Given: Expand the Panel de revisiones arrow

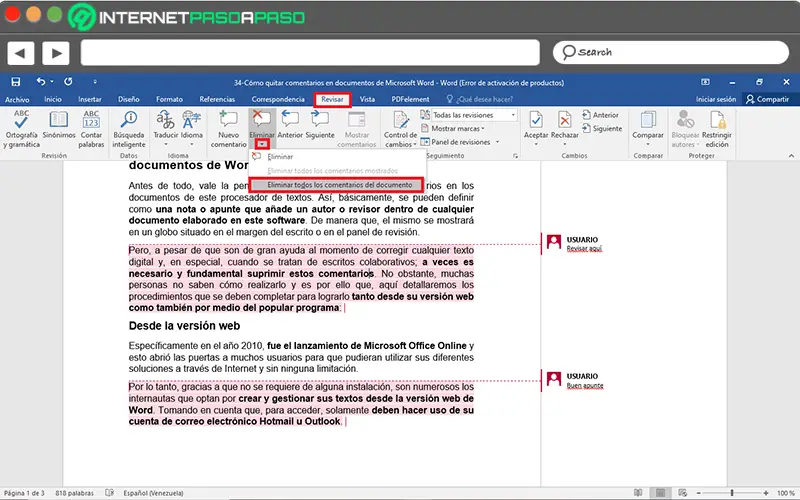Looking at the screenshot, I should pos(497,142).
